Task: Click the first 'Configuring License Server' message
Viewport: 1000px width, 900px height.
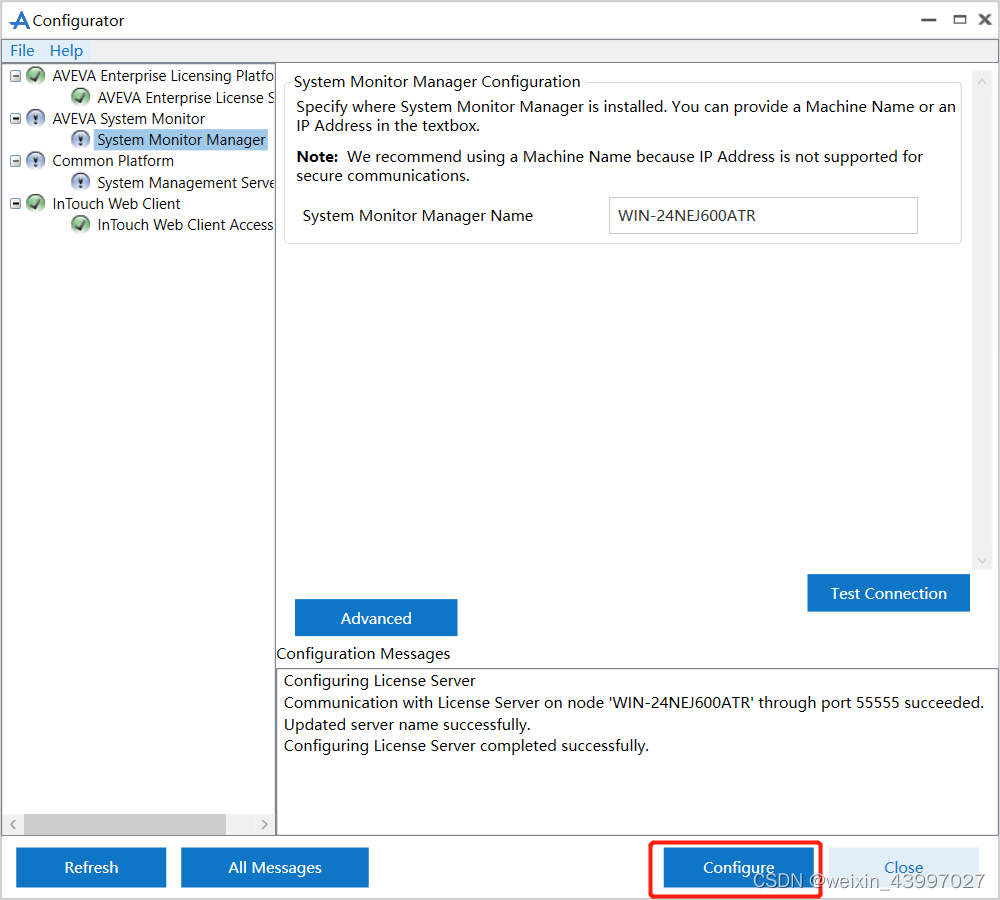Action: [379, 681]
